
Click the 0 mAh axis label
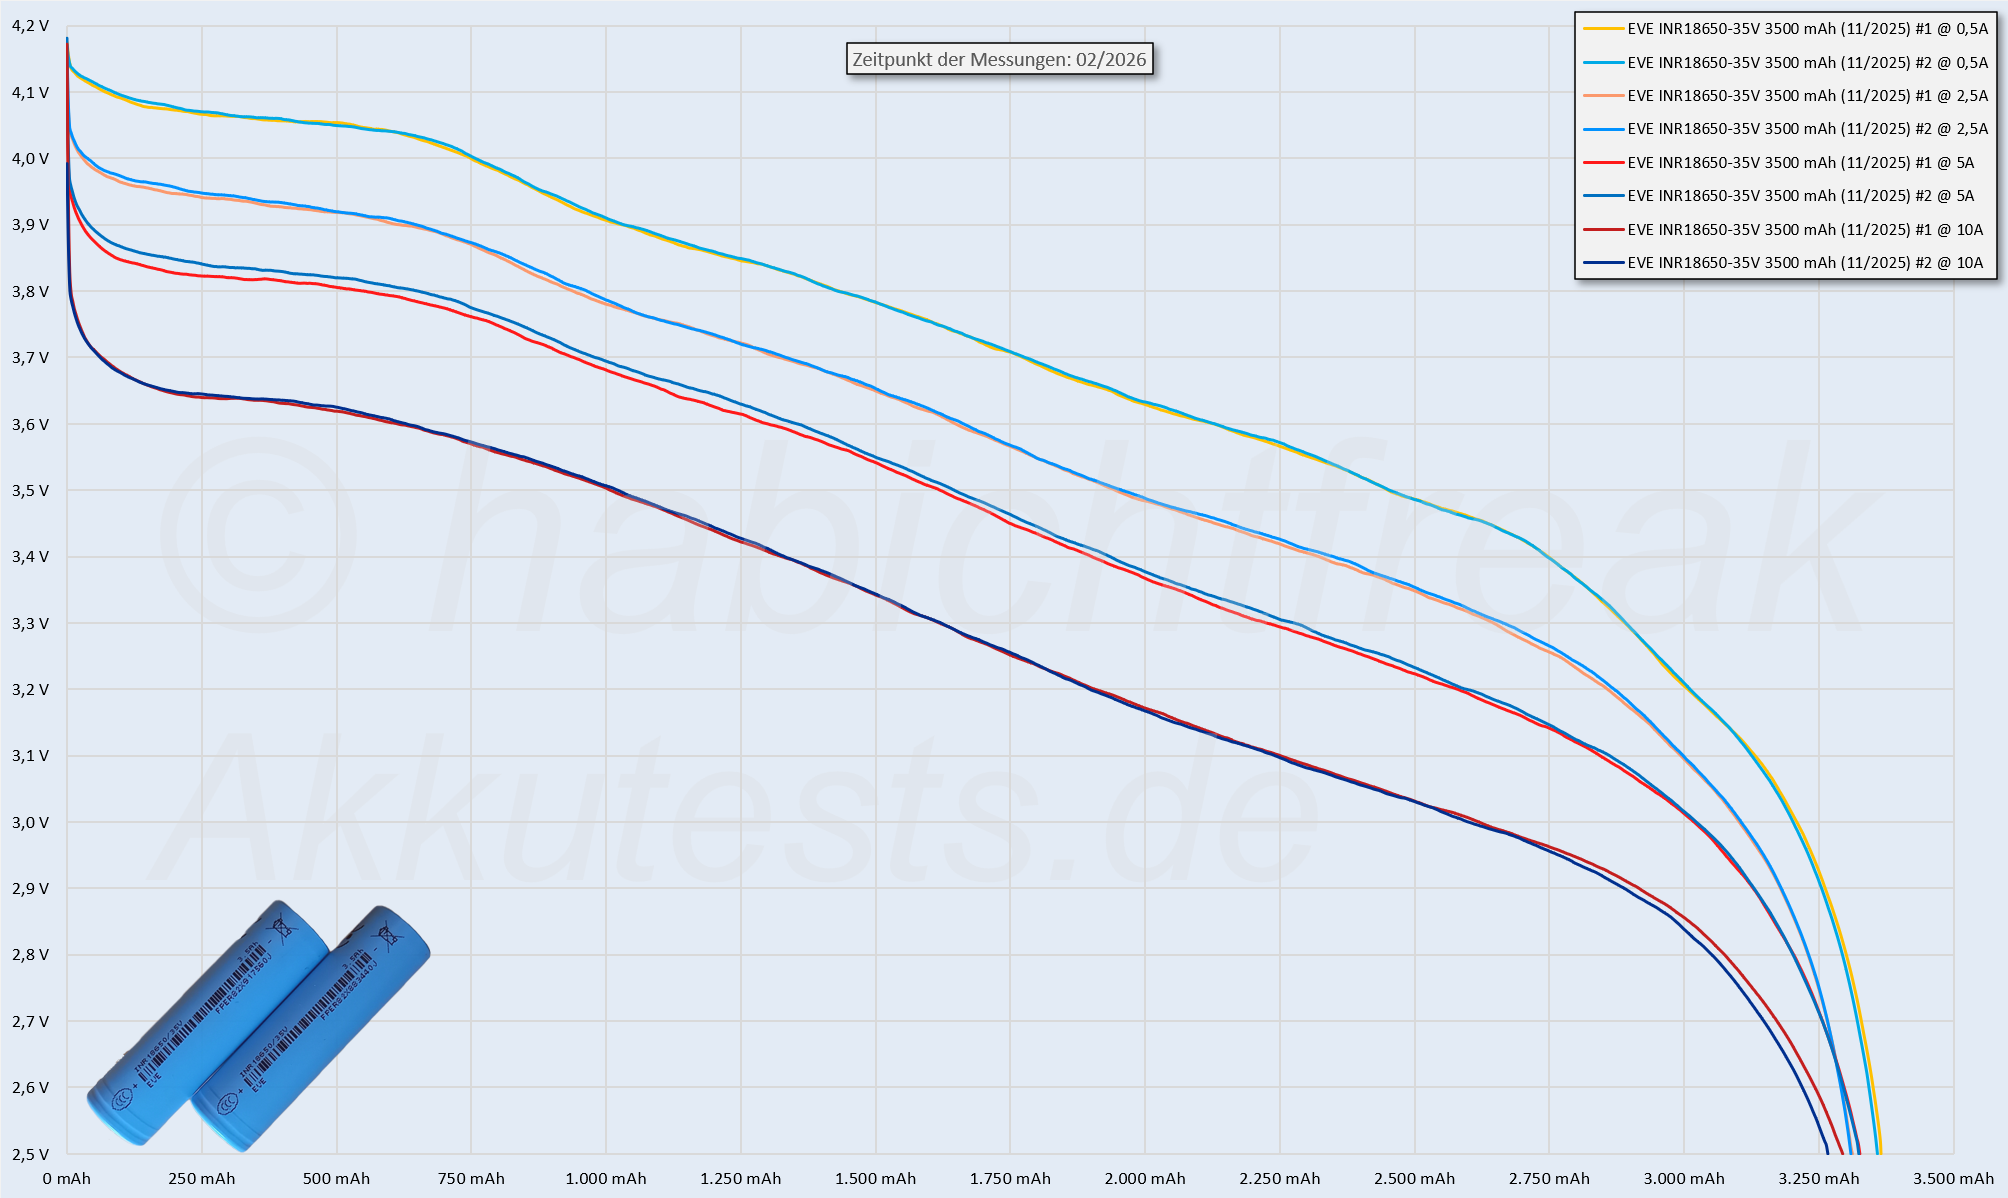point(67,1178)
